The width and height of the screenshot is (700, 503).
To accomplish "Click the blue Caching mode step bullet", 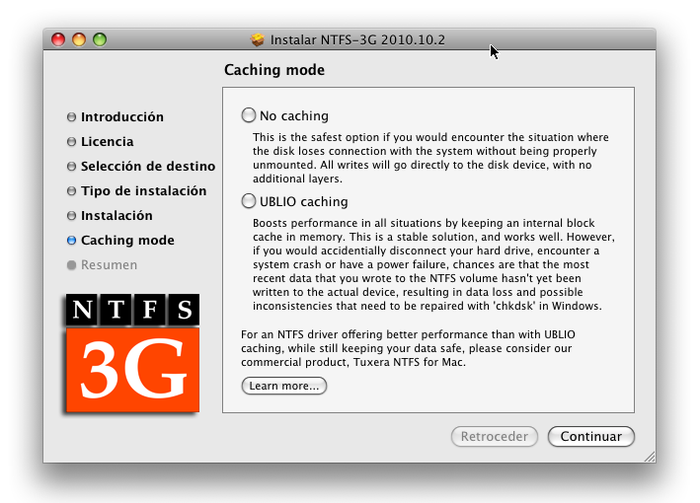I will click(71, 240).
